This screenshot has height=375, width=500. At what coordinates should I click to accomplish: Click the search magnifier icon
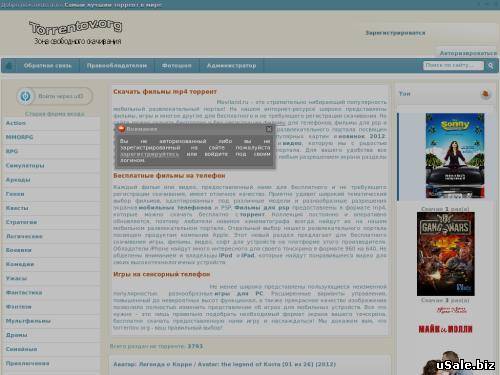click(x=491, y=66)
